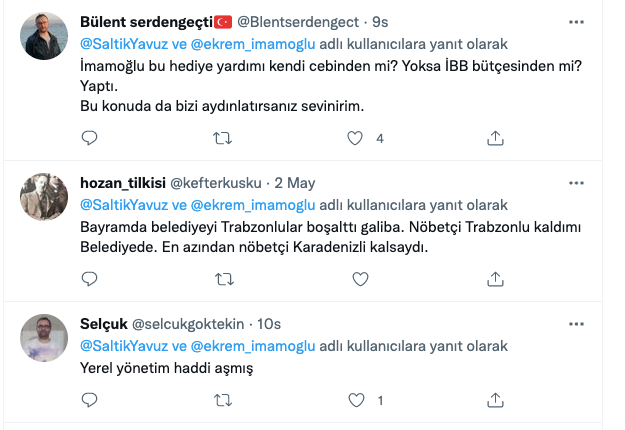
Task: Open more options for Selçuk's tweet
Action: [x=576, y=324]
